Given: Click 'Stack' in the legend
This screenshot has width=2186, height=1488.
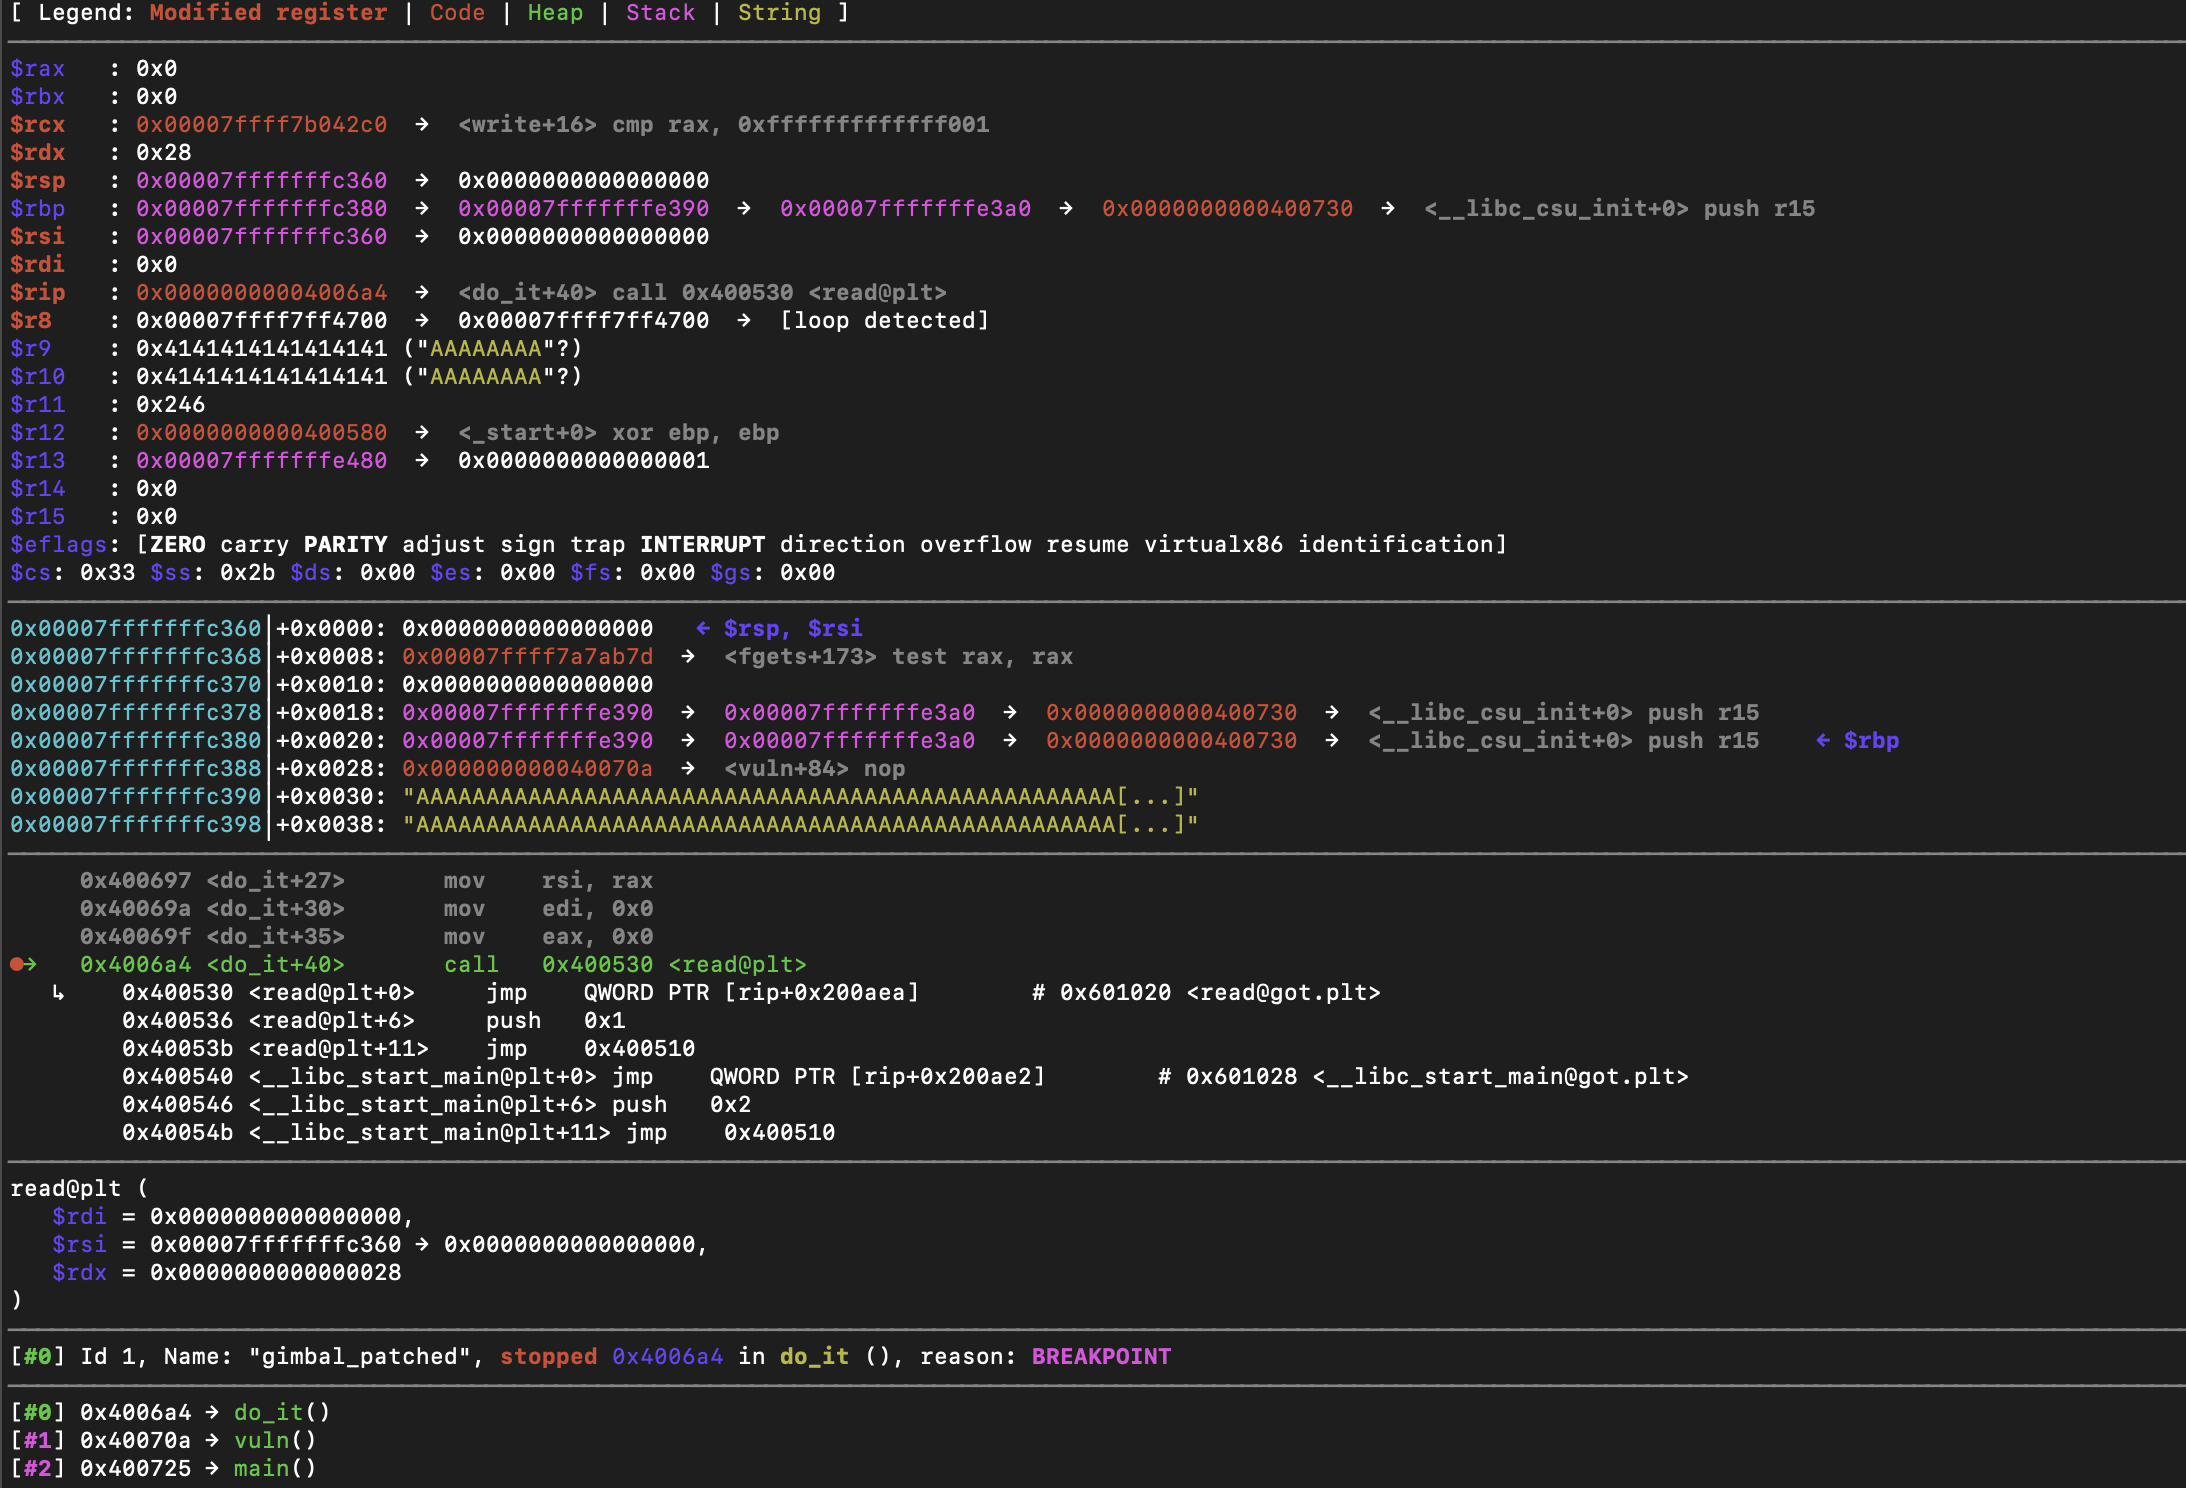Looking at the screenshot, I should pos(660,13).
